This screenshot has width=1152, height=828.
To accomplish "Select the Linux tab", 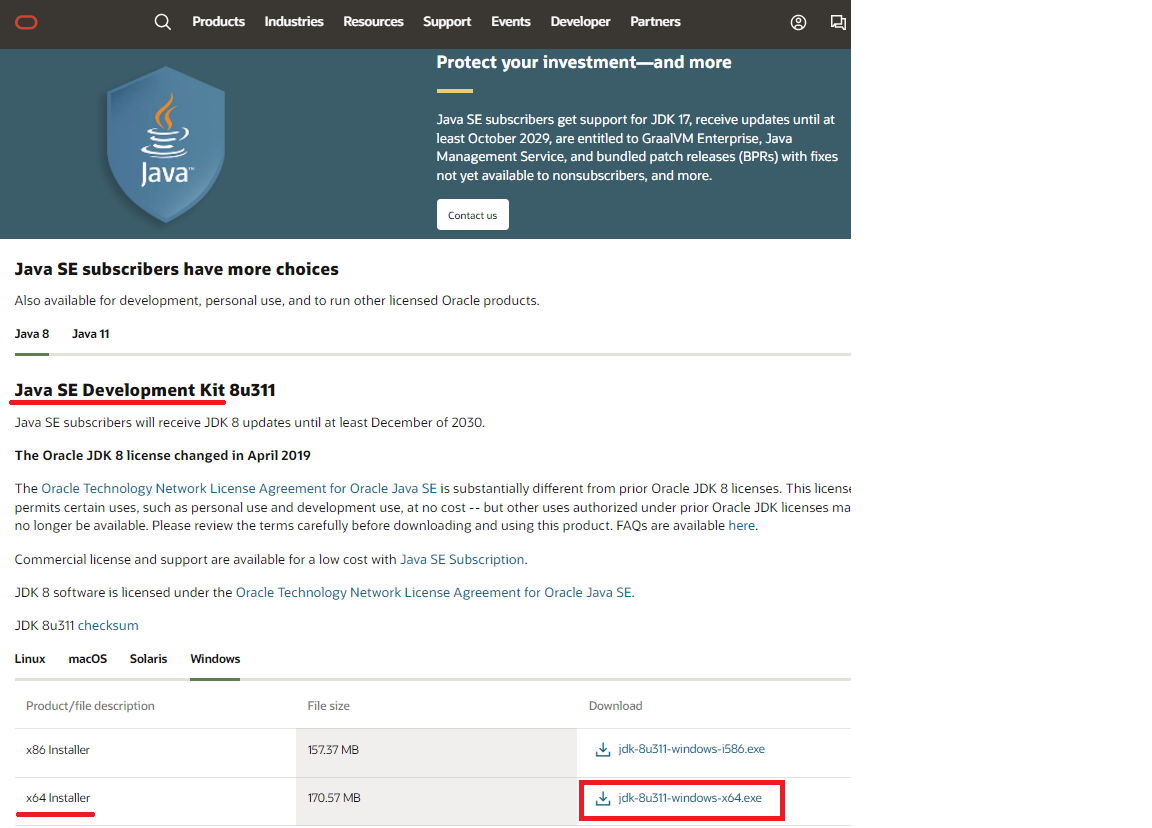I will point(30,659).
